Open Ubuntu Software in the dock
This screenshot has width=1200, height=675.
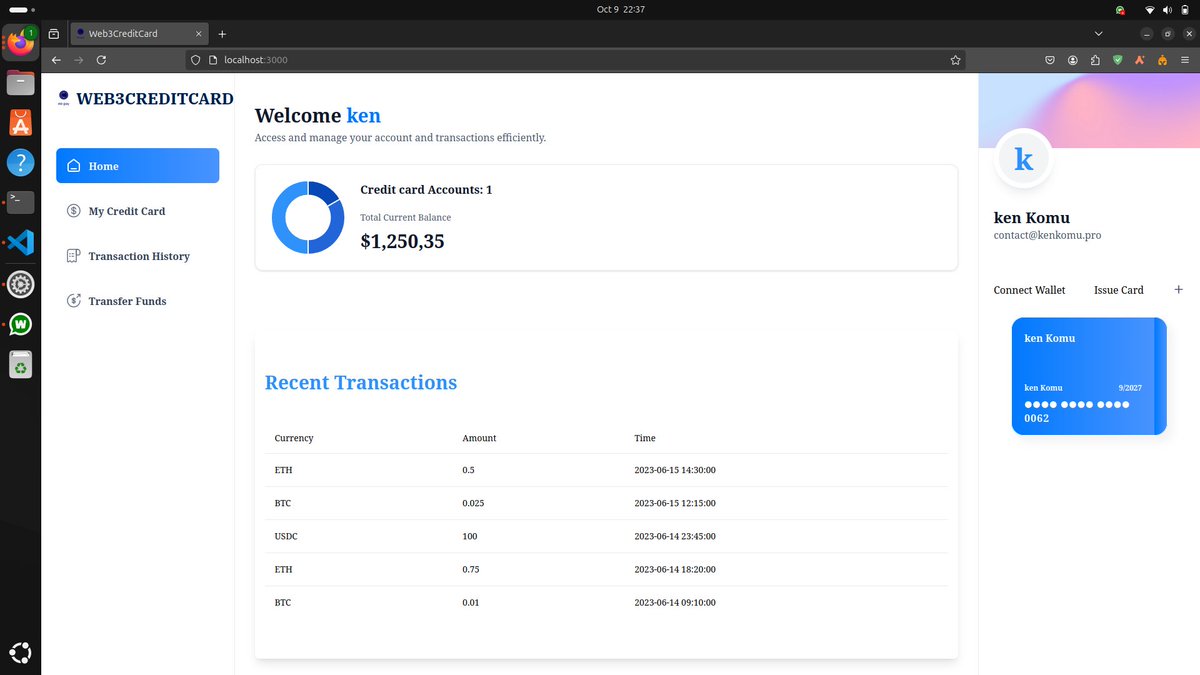[x=20, y=122]
